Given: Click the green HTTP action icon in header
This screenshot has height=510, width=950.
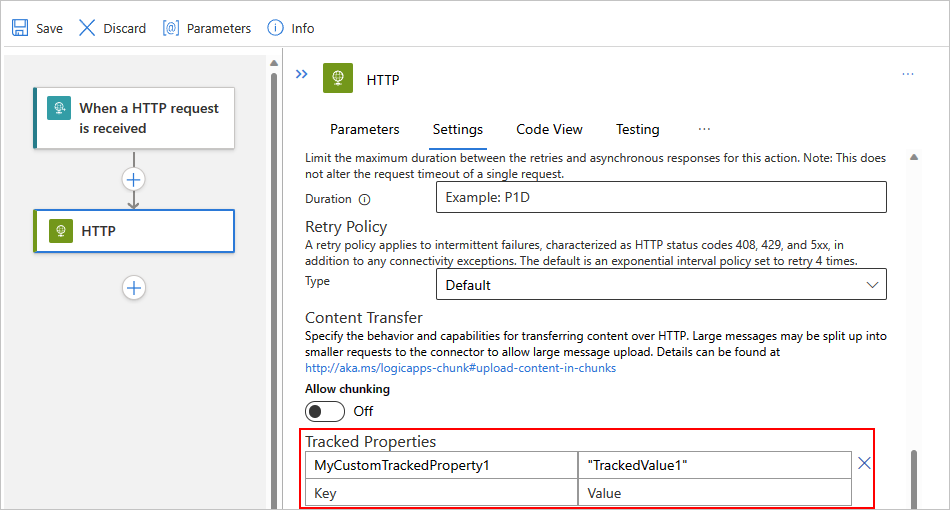Looking at the screenshot, I should (x=338, y=79).
